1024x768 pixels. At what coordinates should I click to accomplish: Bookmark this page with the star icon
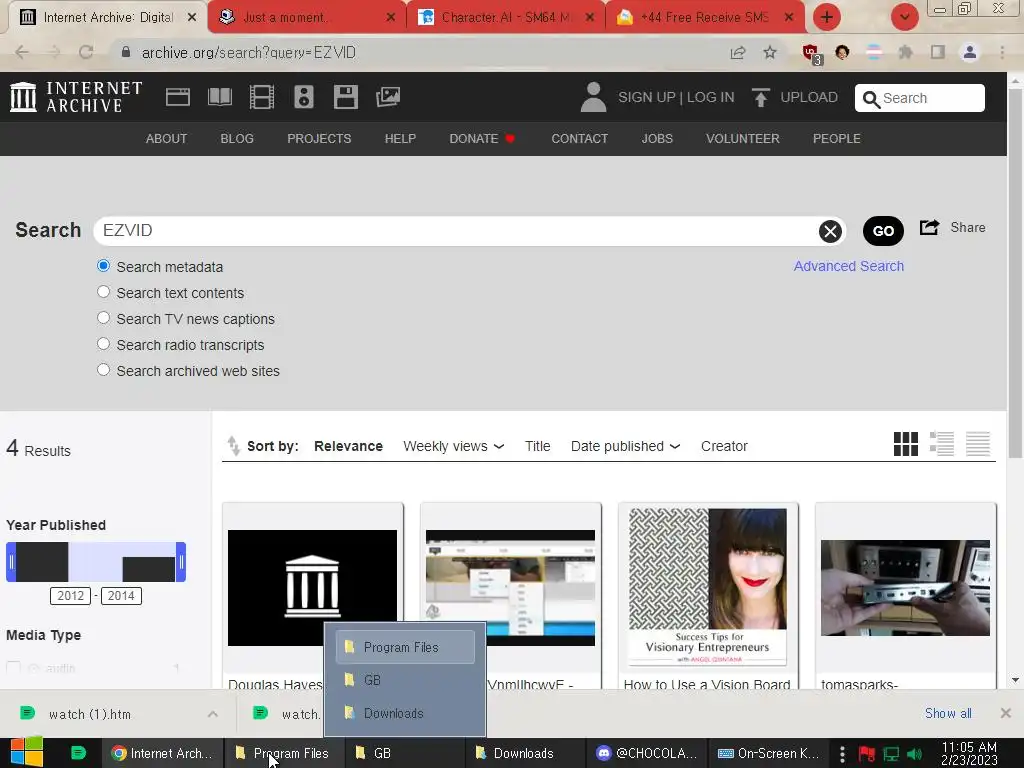tap(770, 52)
